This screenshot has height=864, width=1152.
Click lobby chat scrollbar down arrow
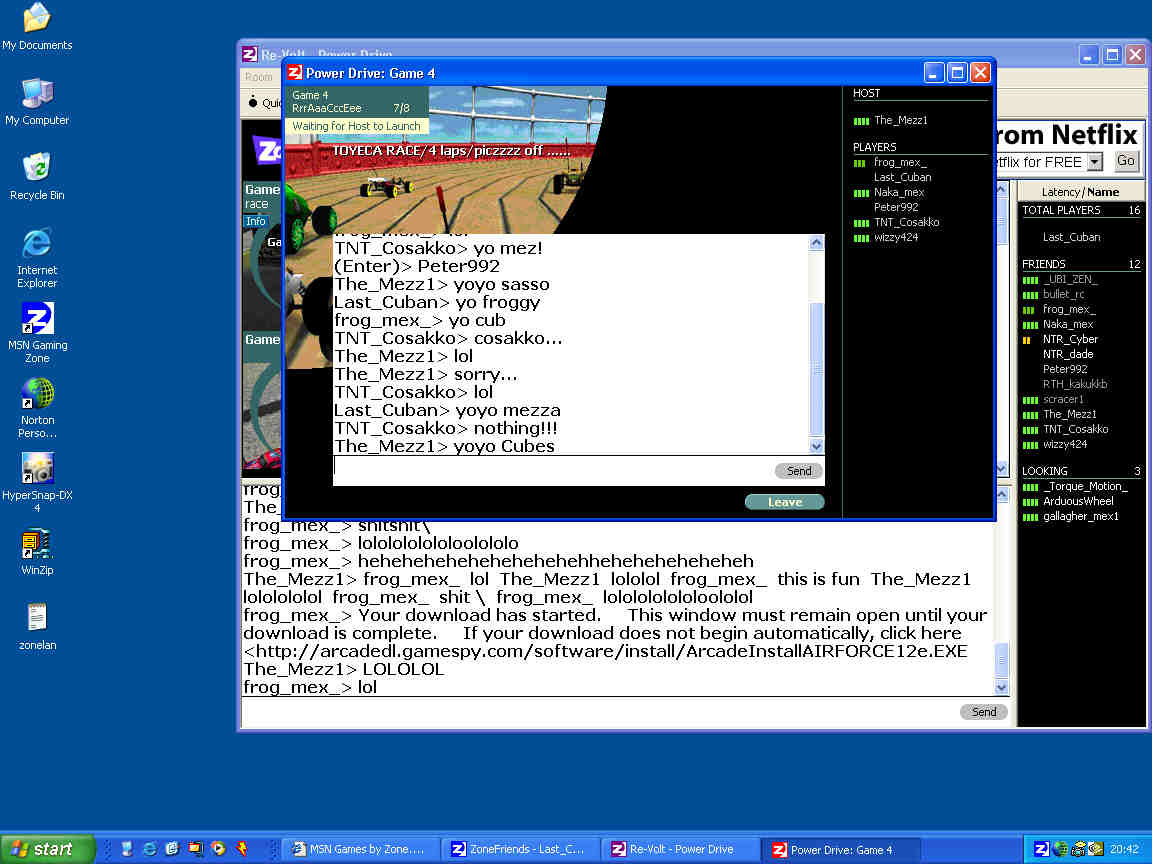coord(1001,688)
